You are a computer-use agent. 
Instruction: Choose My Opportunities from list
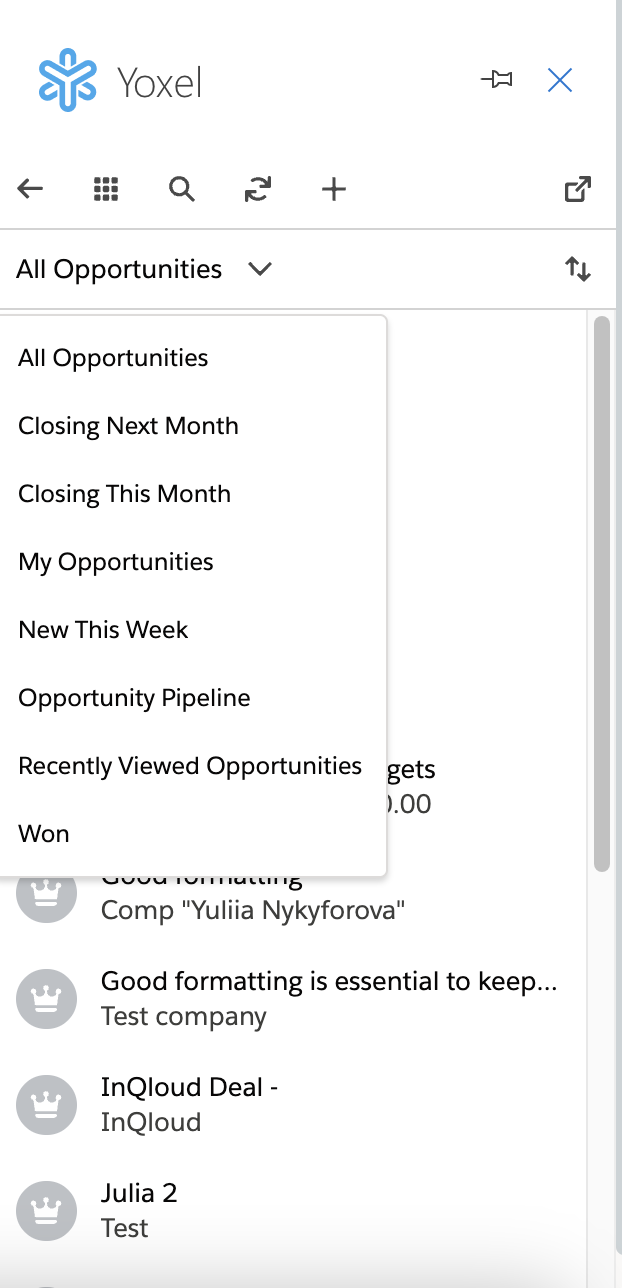pyautogui.click(x=116, y=562)
